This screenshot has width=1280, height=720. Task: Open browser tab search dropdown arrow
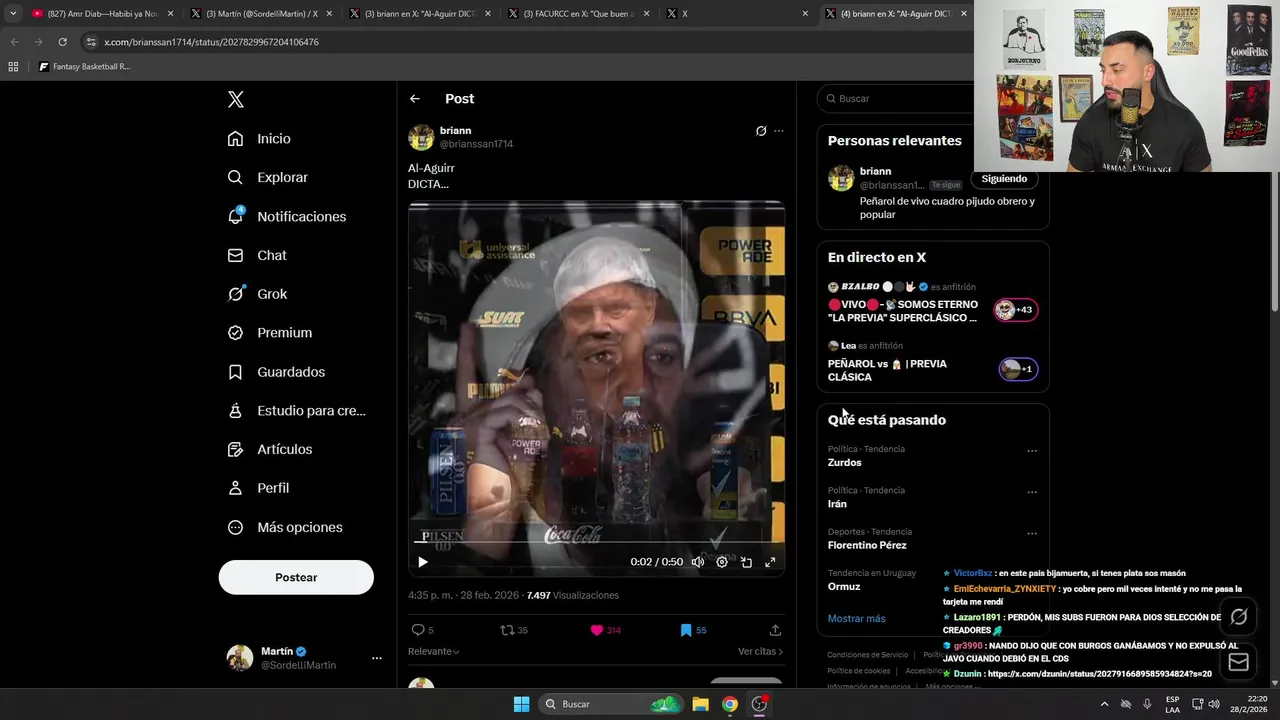[x=12, y=14]
